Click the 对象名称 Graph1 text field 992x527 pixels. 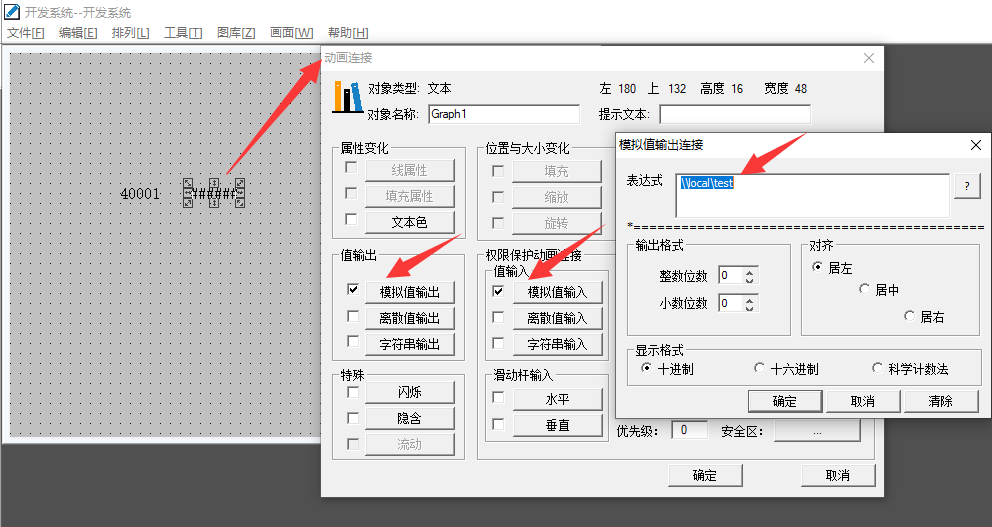tap(503, 114)
